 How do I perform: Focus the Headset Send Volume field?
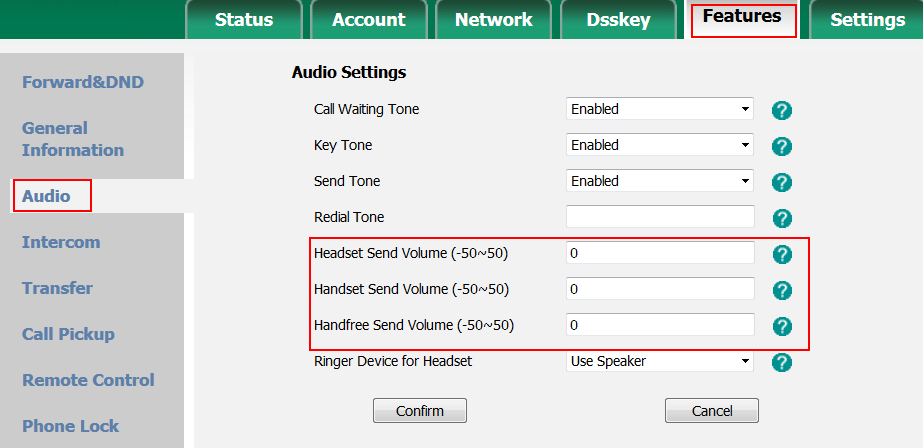tap(660, 253)
